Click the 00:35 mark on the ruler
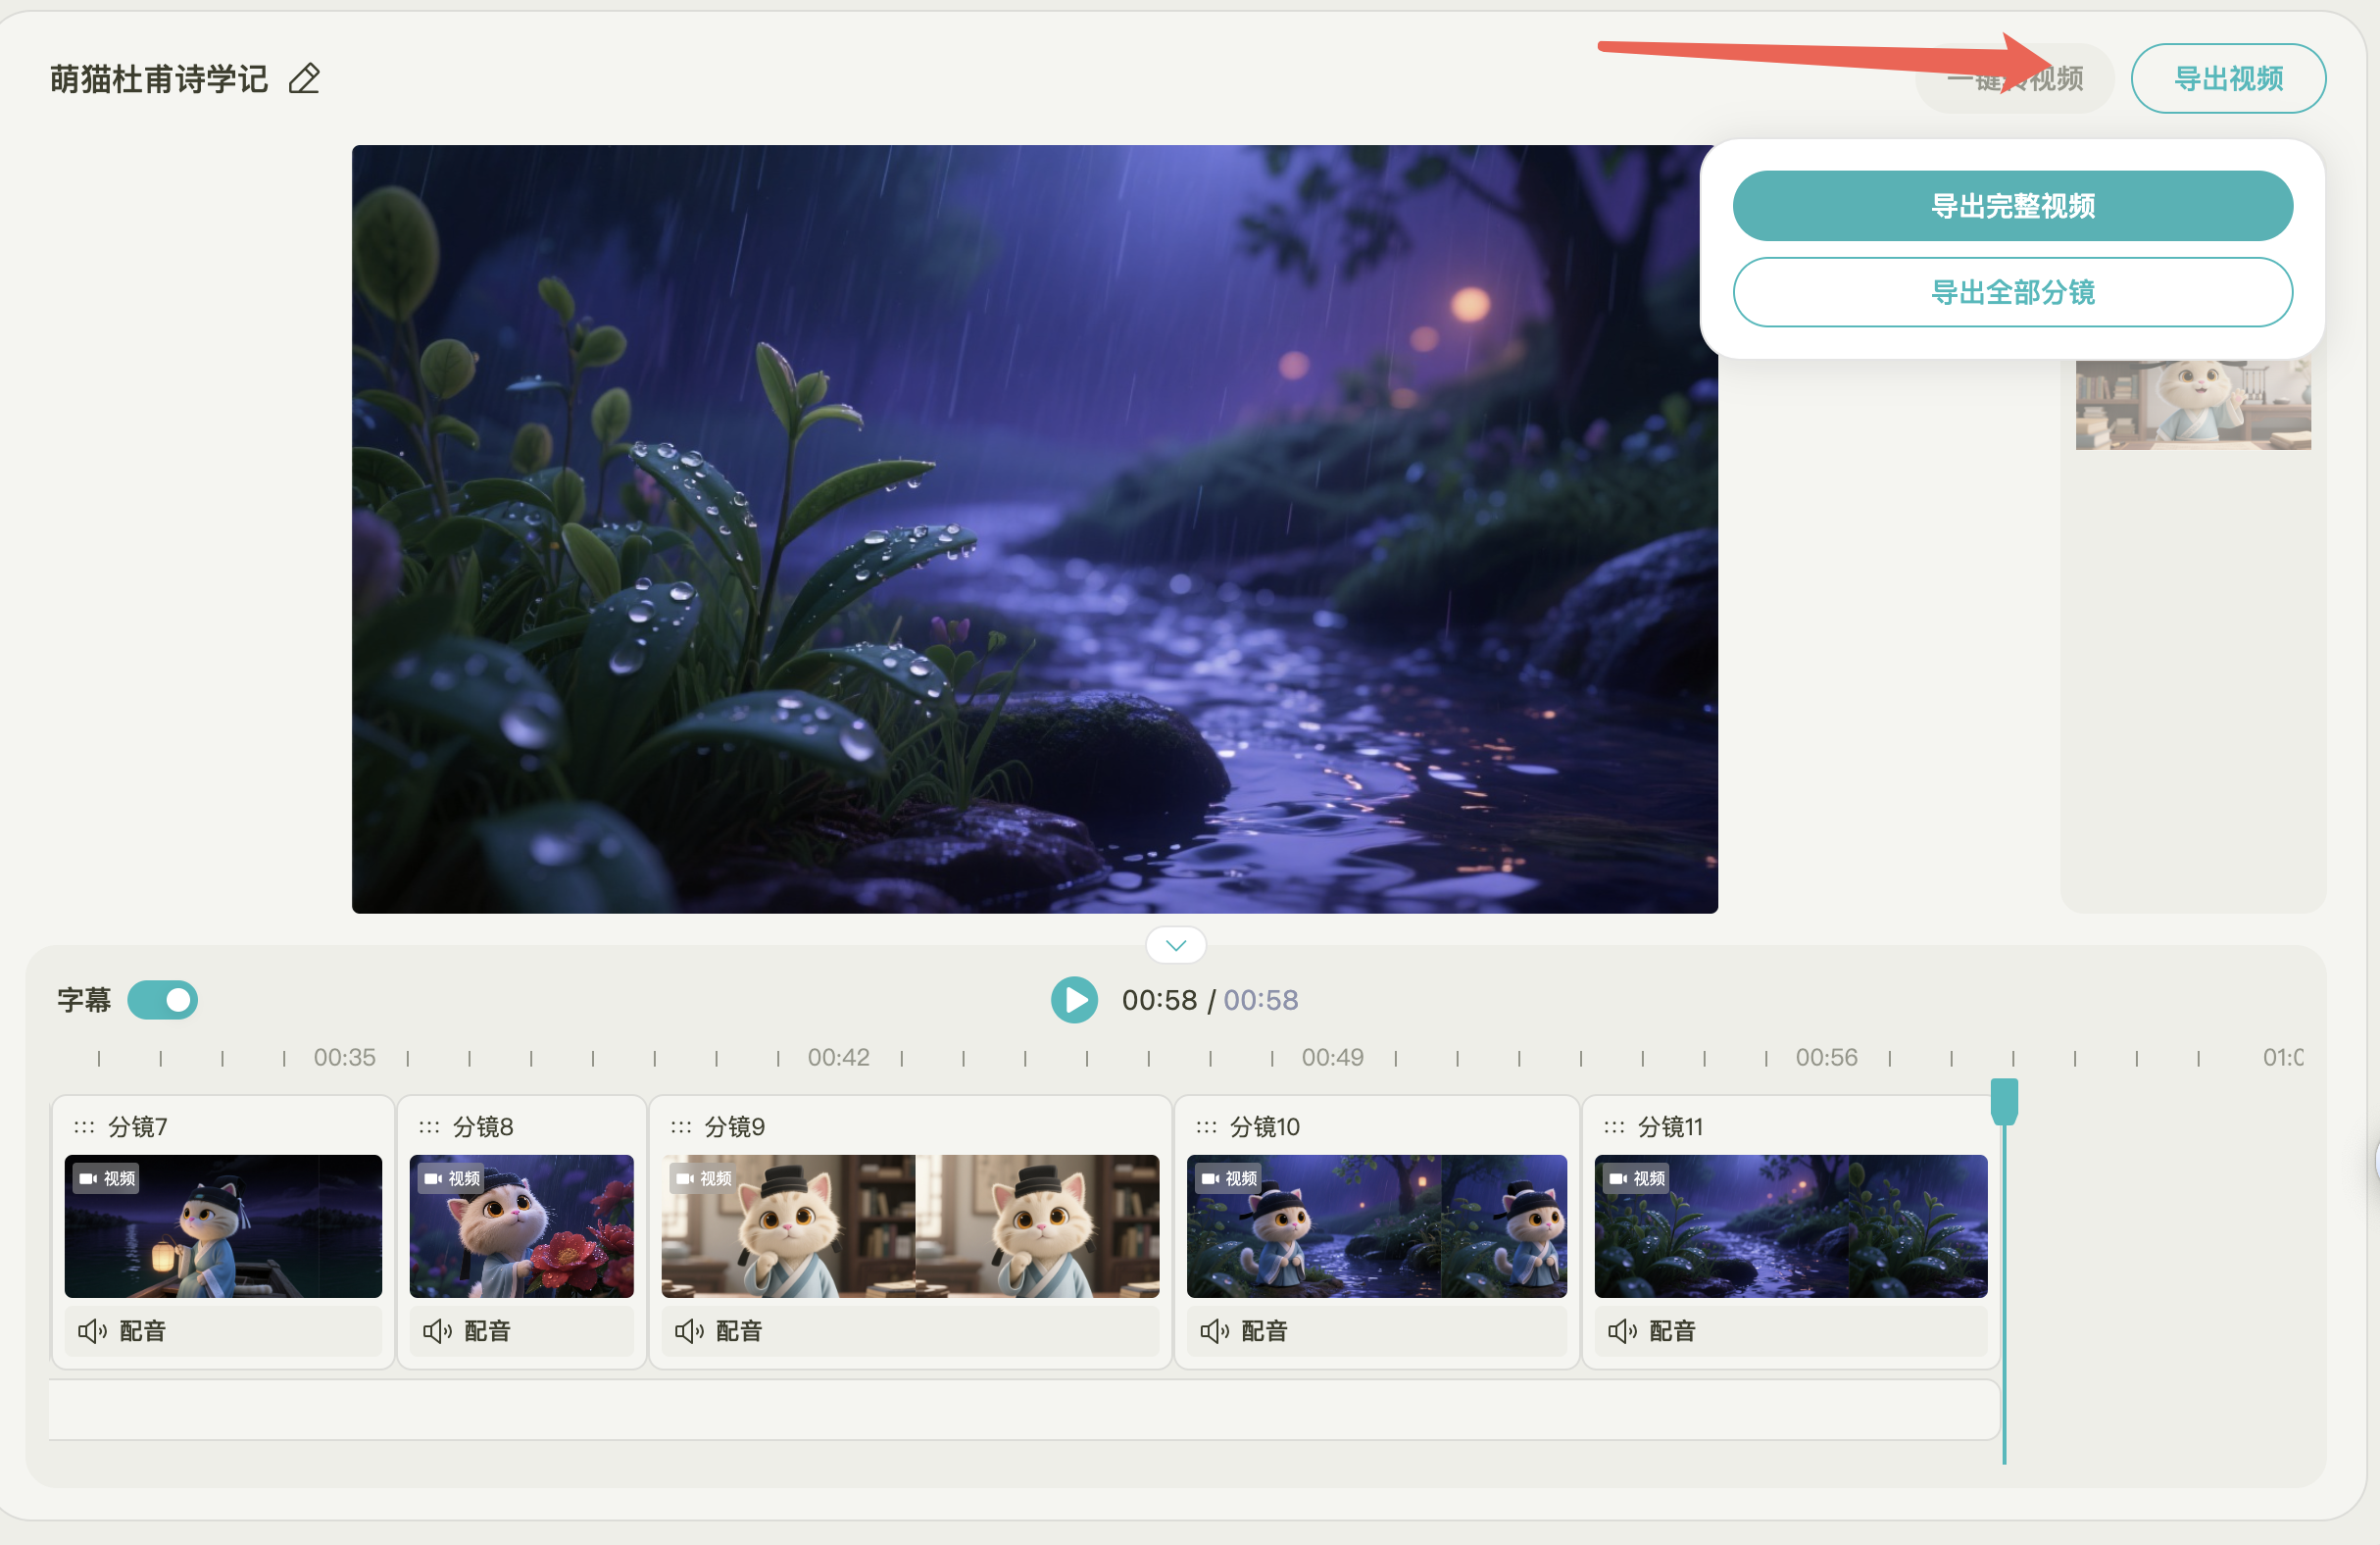2380x1545 pixels. [x=345, y=1057]
